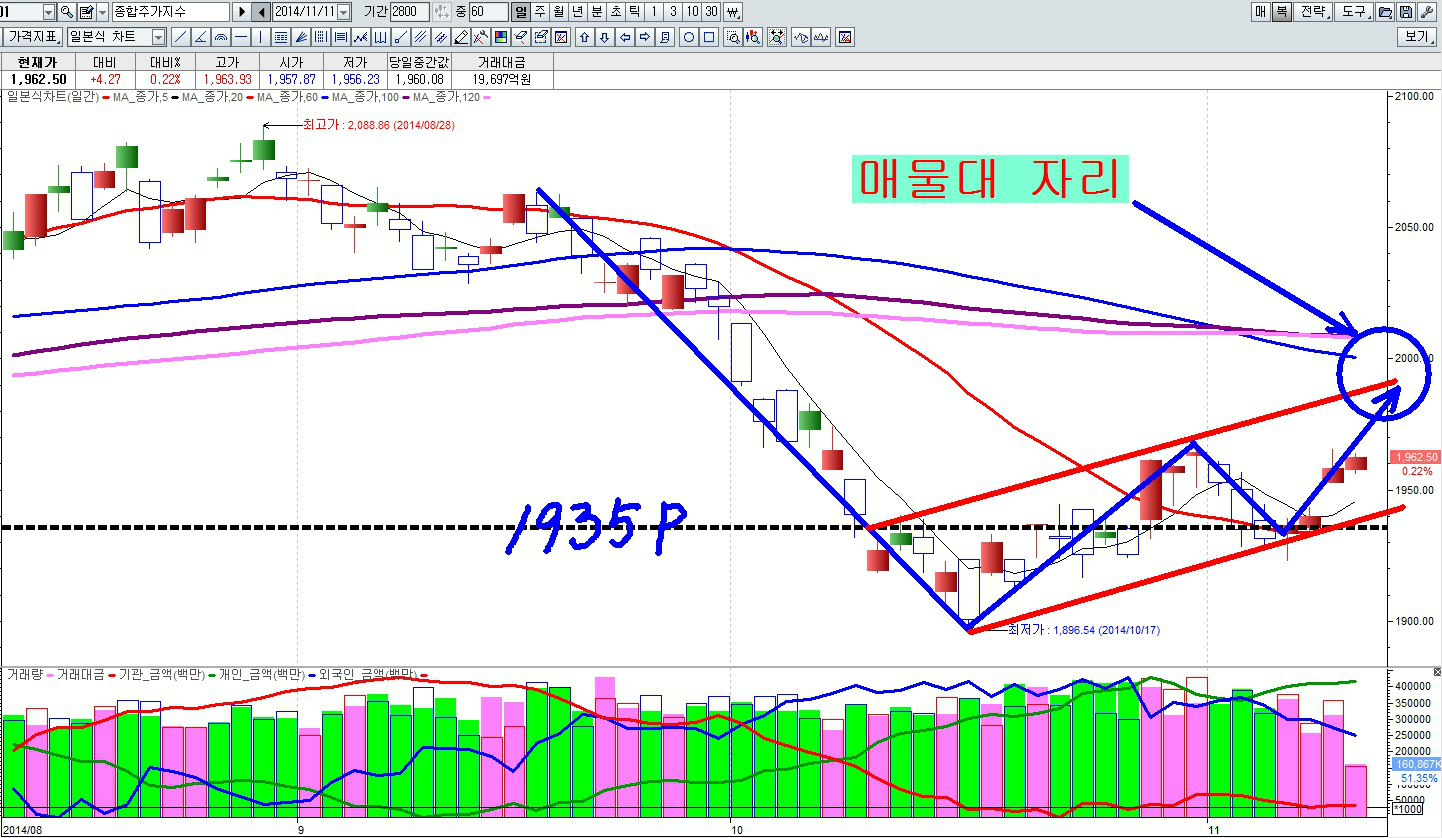Viewport: 1442px width, 838px height.
Task: Open the stock code dropdown arrow
Action: pos(49,12)
